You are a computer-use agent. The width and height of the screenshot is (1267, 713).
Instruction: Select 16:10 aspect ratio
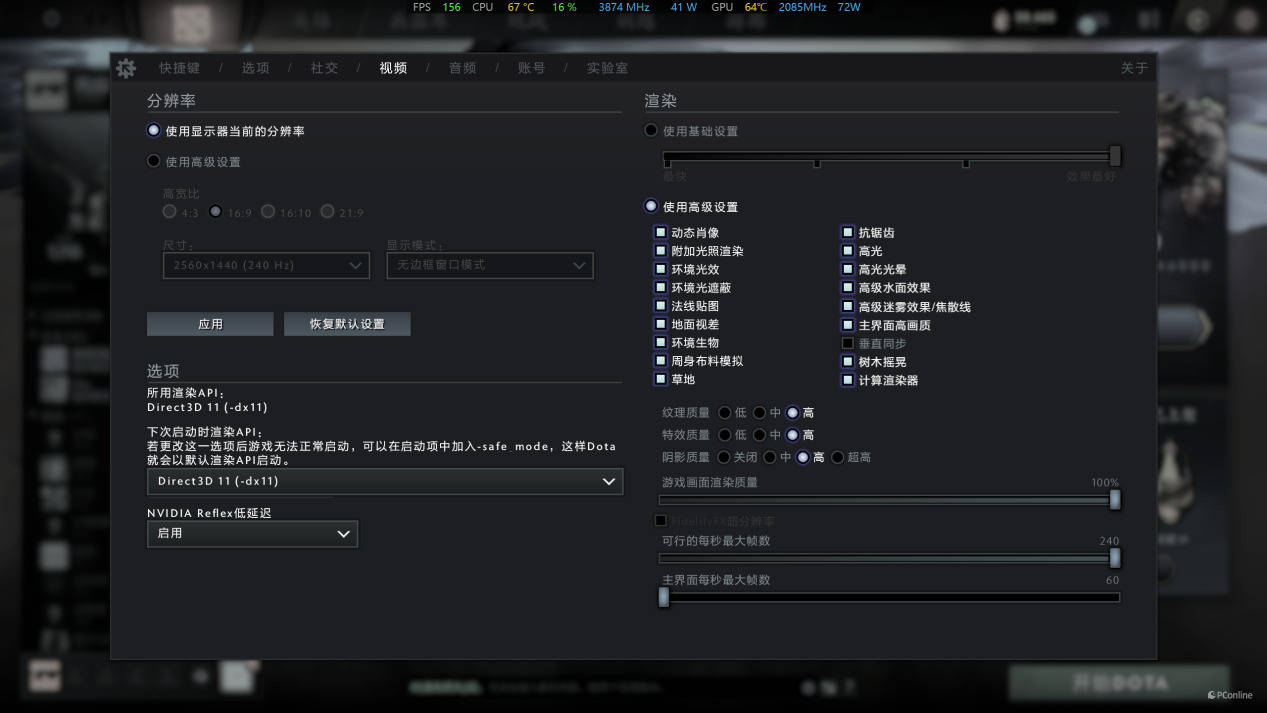(268, 212)
